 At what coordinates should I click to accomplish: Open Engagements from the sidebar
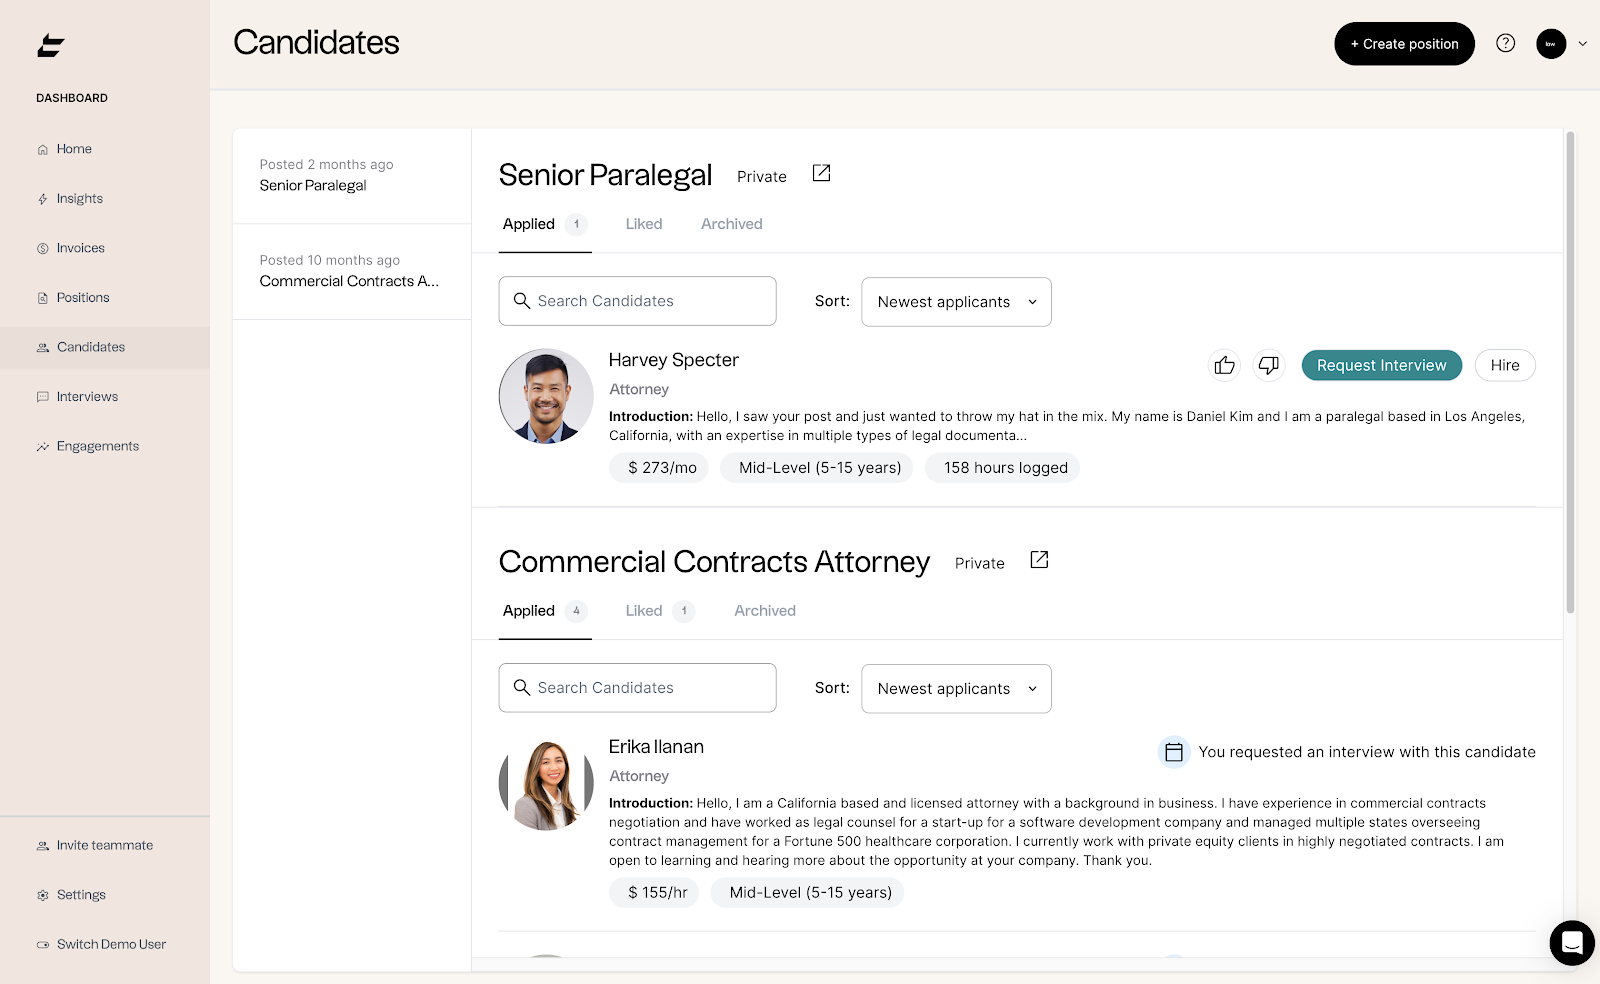pos(96,445)
